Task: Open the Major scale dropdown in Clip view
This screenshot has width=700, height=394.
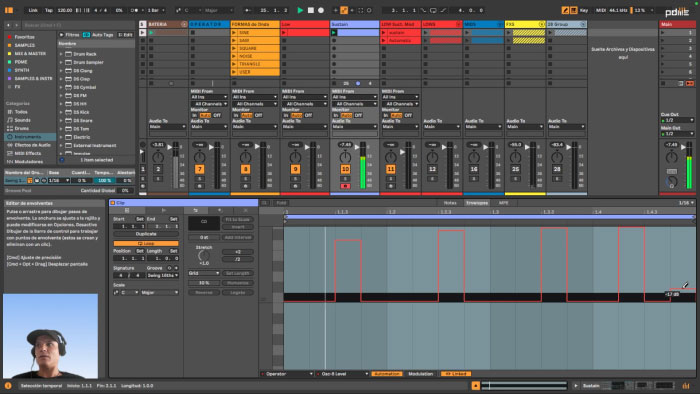Action: 160,293
